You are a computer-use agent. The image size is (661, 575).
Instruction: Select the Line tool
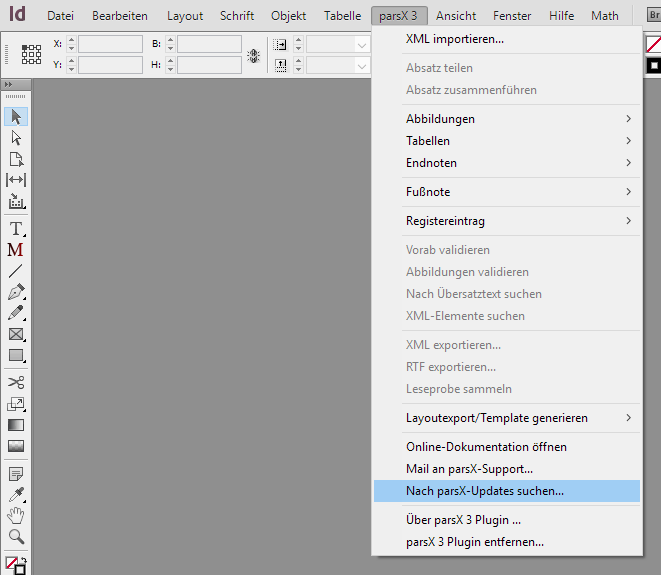pyautogui.click(x=16, y=271)
